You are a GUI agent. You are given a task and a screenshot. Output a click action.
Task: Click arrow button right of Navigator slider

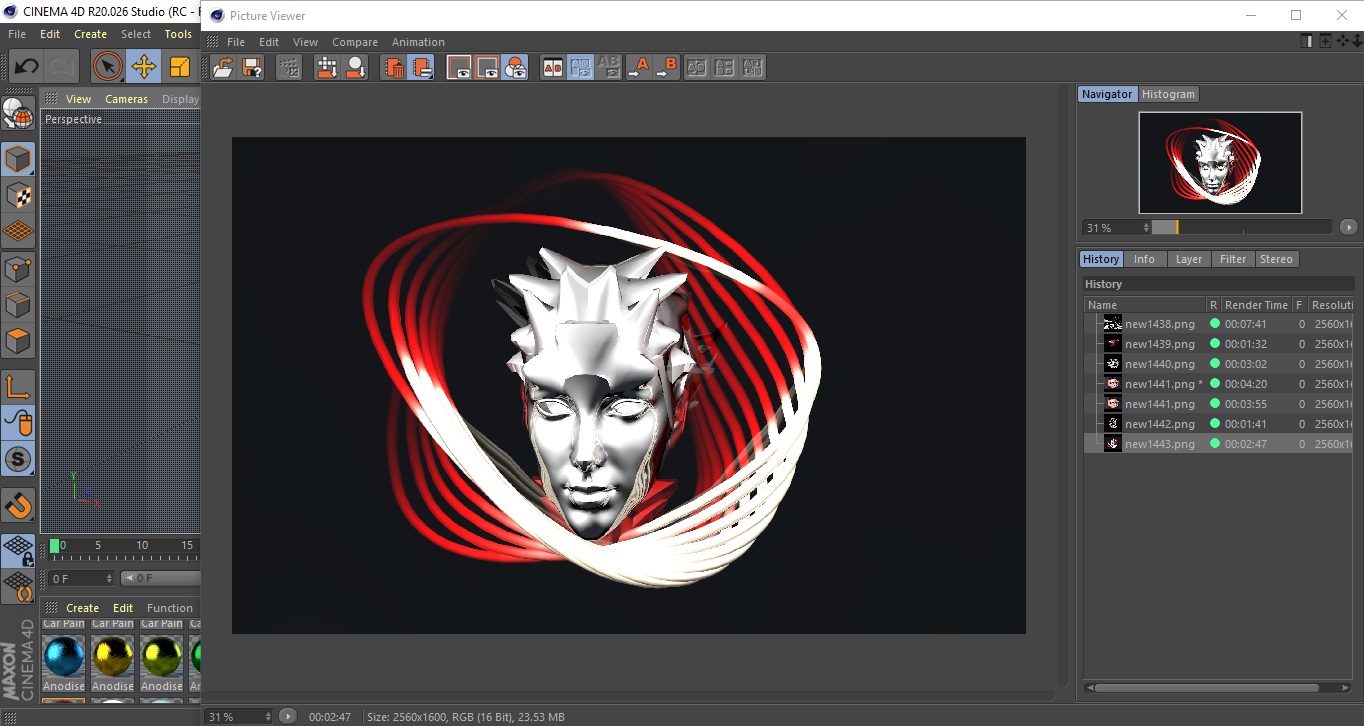1348,228
